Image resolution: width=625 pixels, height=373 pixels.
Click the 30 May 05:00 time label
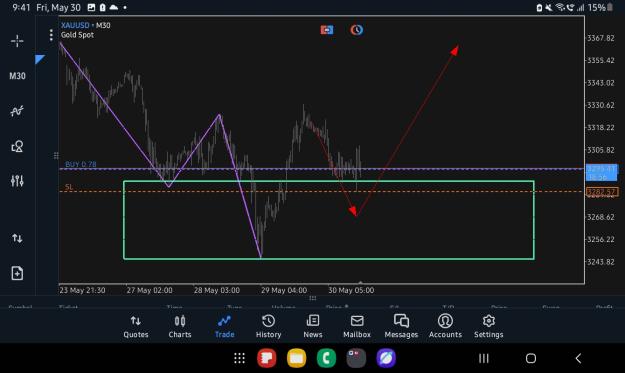click(351, 291)
